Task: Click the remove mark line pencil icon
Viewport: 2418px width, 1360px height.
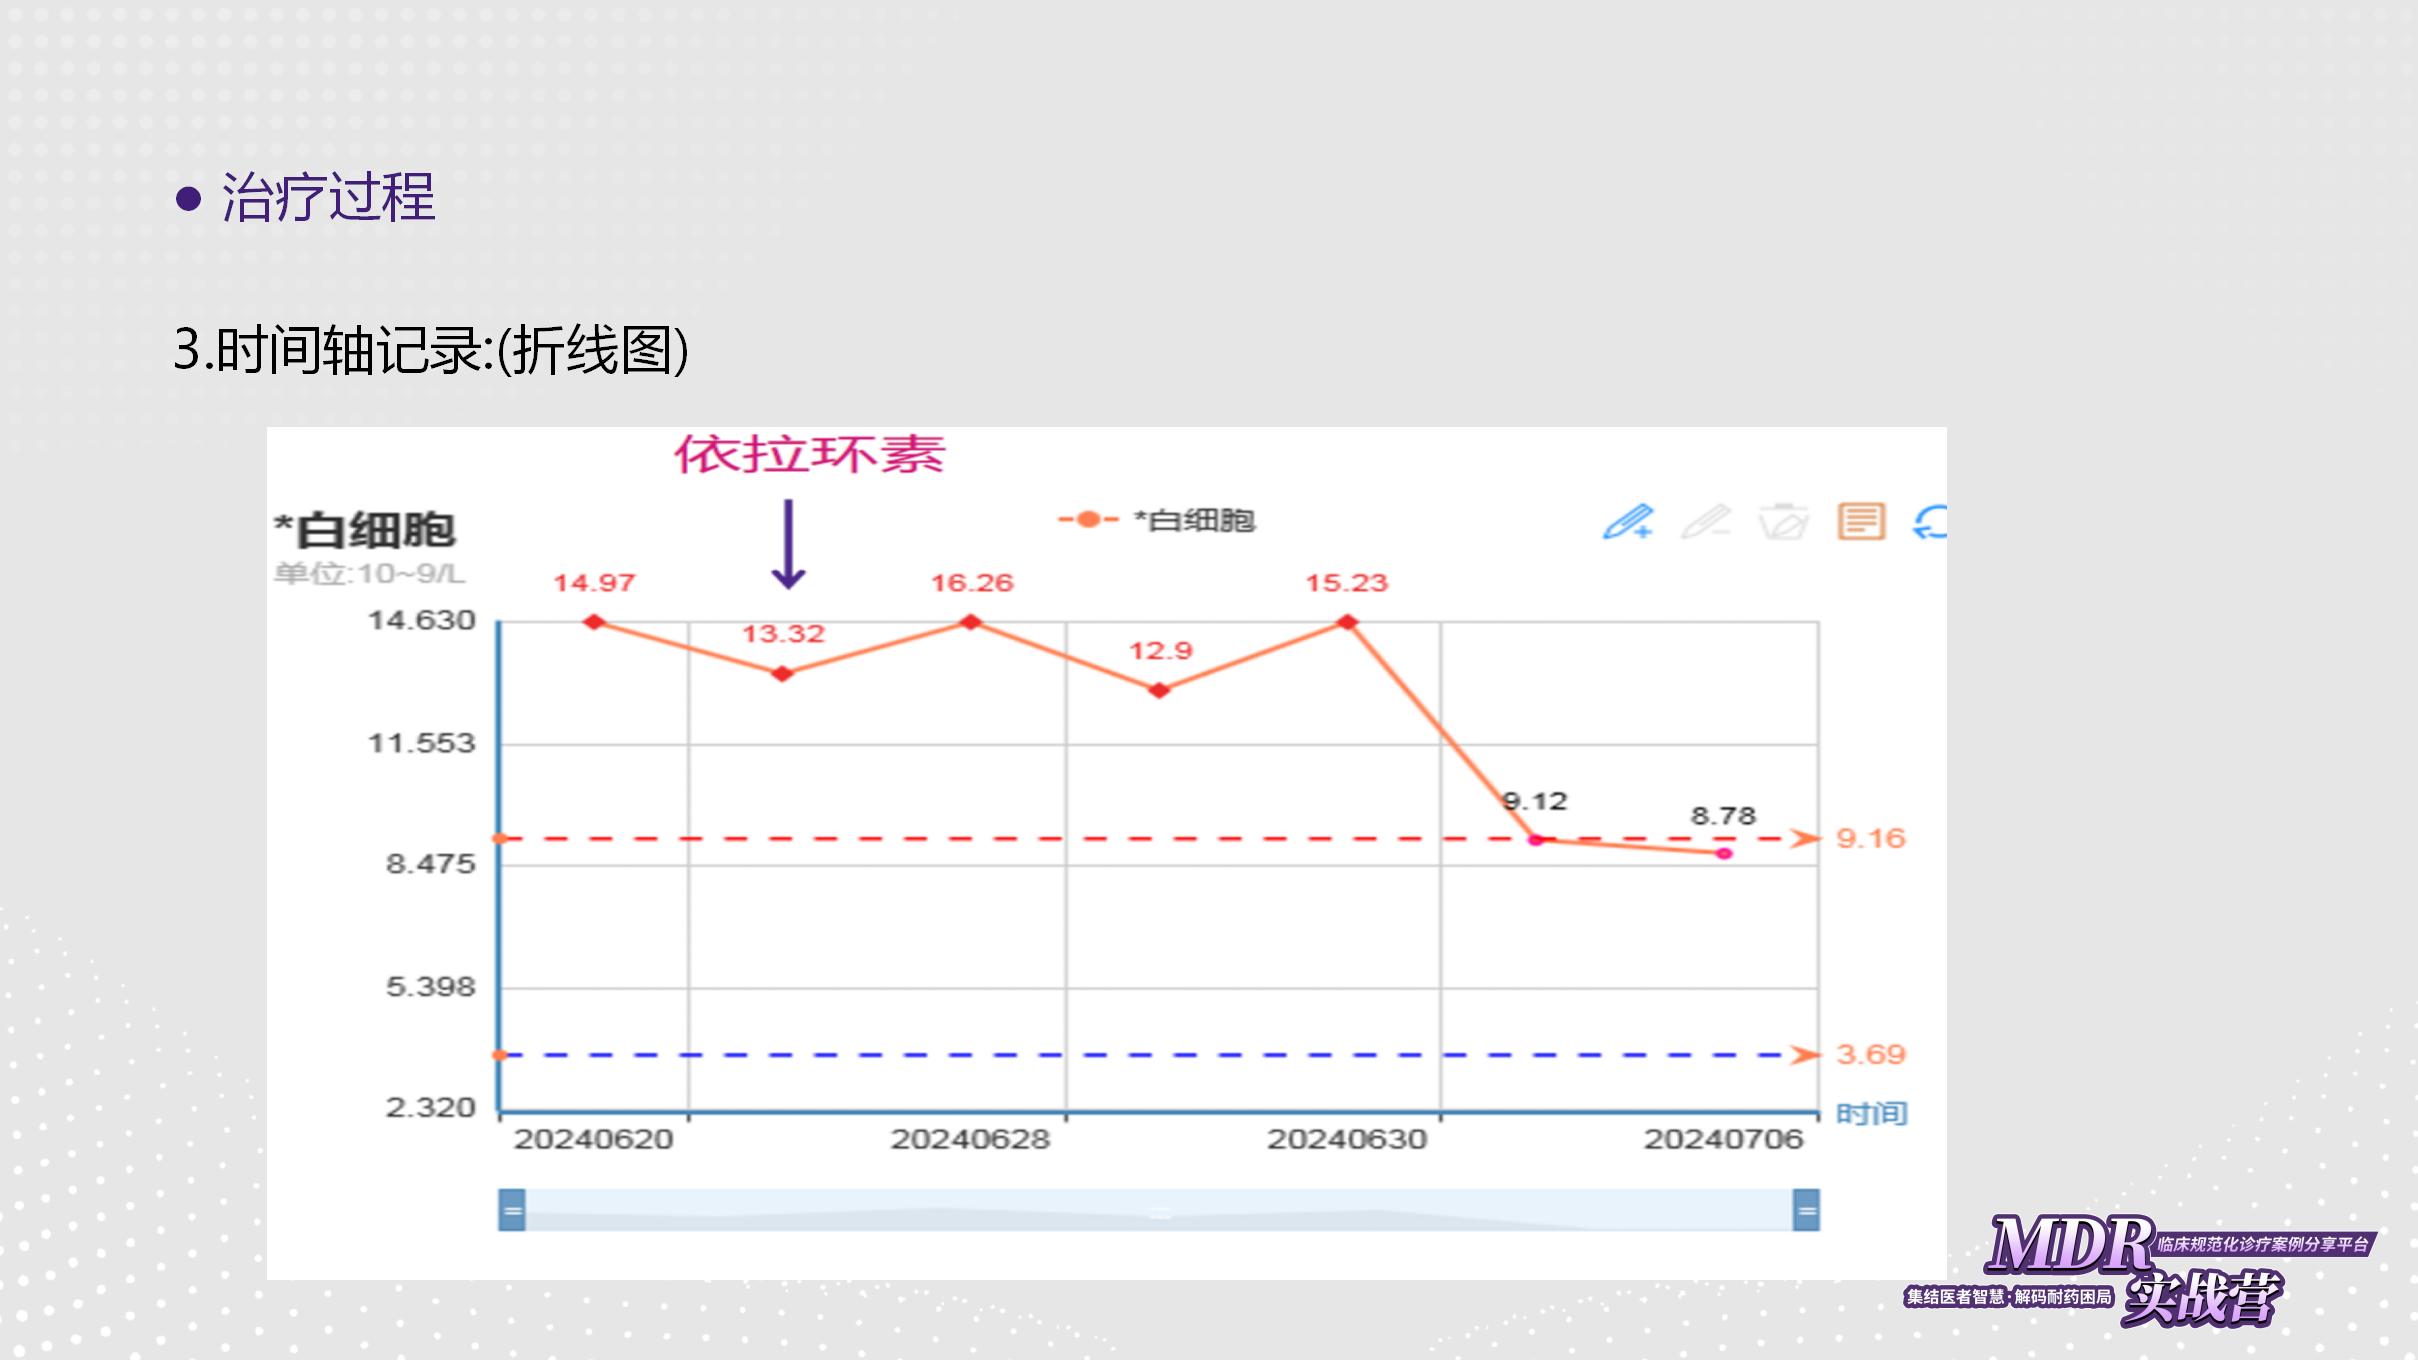Action: [x=1705, y=522]
